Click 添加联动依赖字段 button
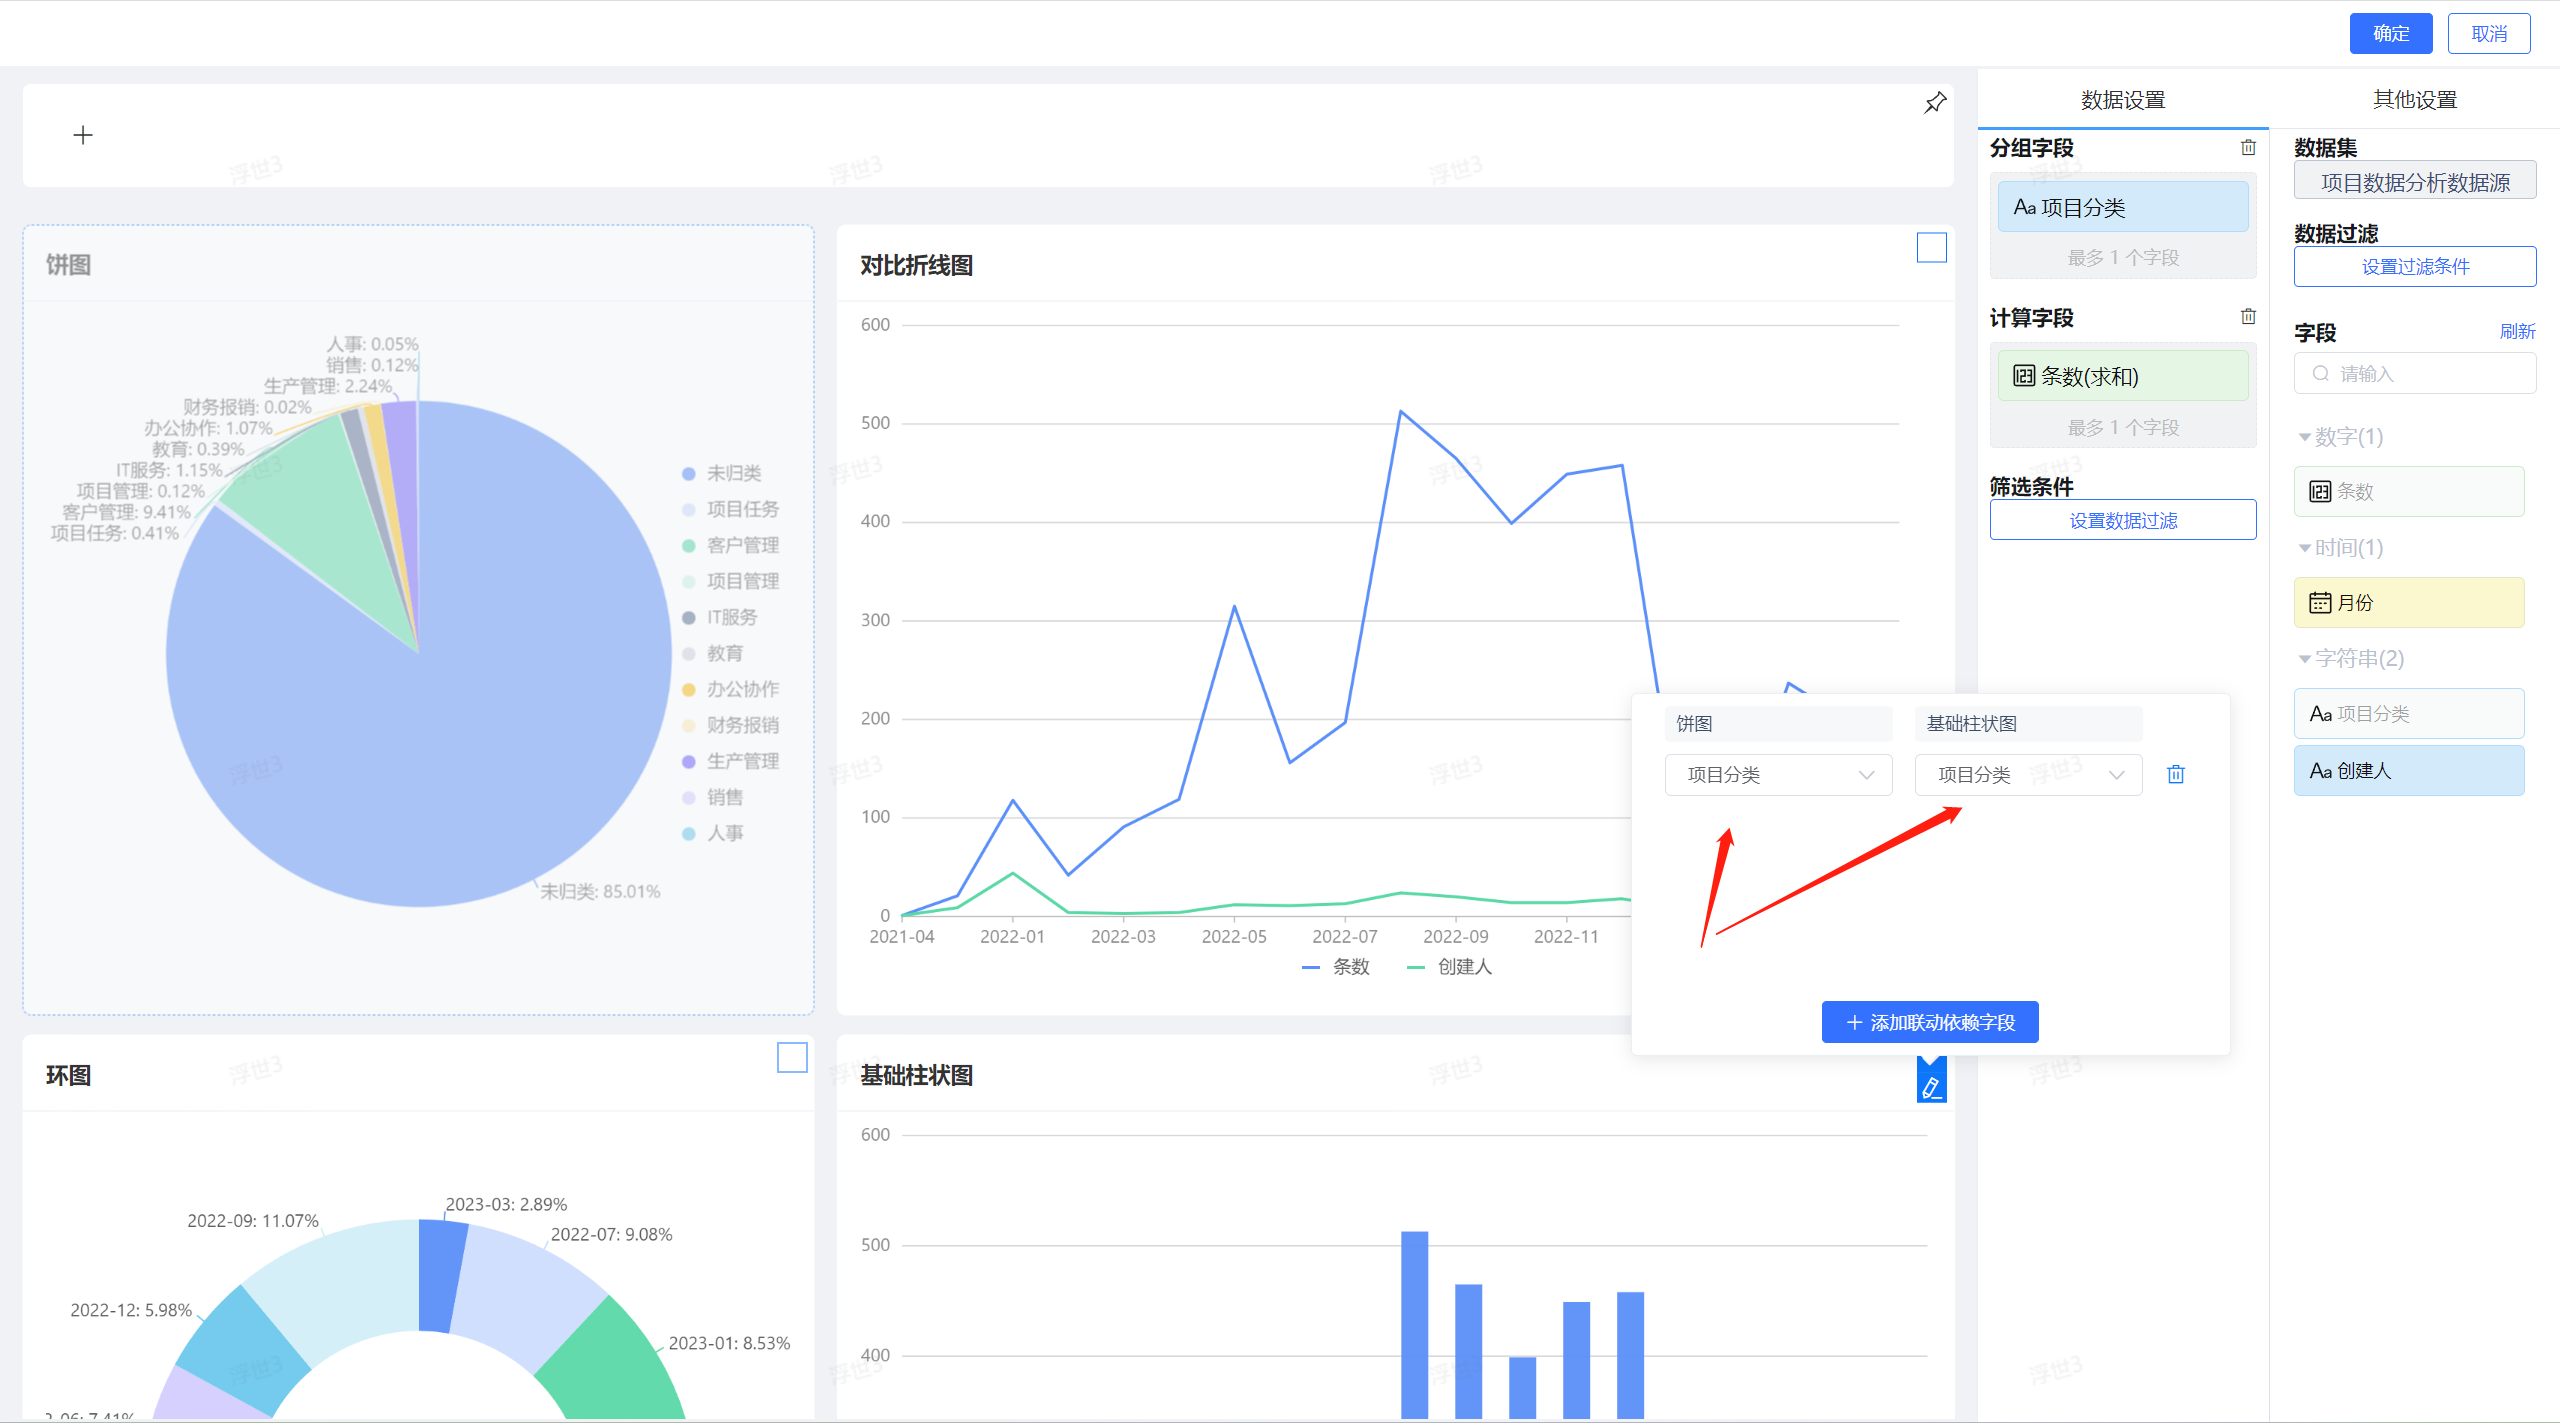 (1929, 1022)
